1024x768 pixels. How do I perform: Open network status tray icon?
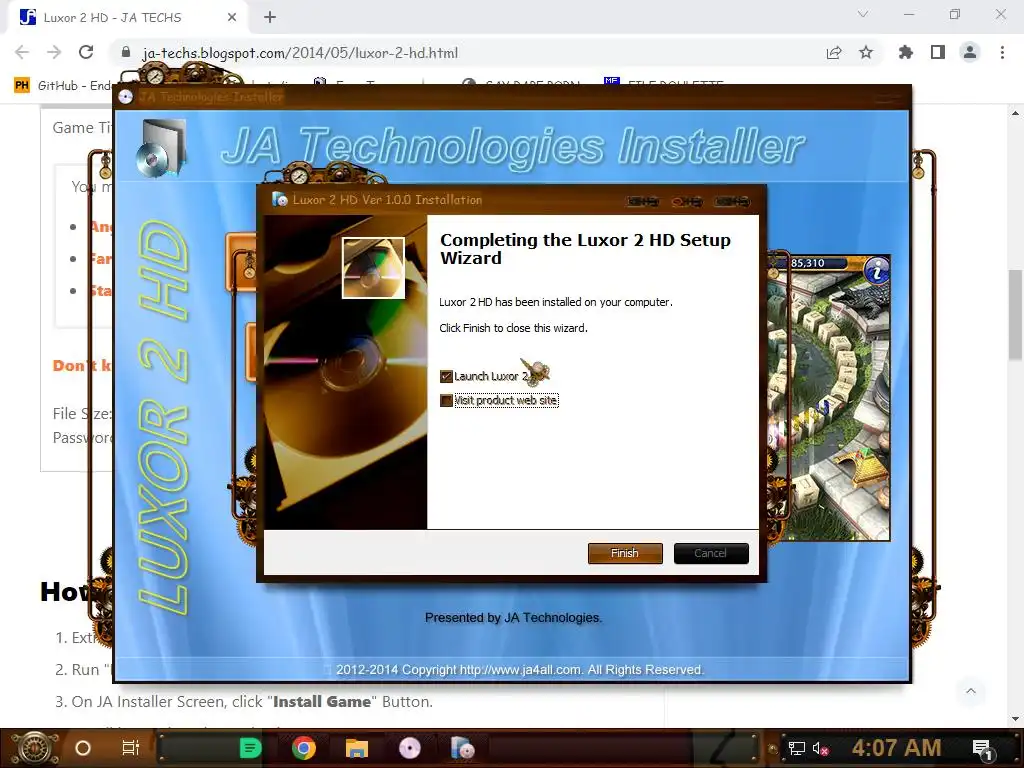click(797, 748)
